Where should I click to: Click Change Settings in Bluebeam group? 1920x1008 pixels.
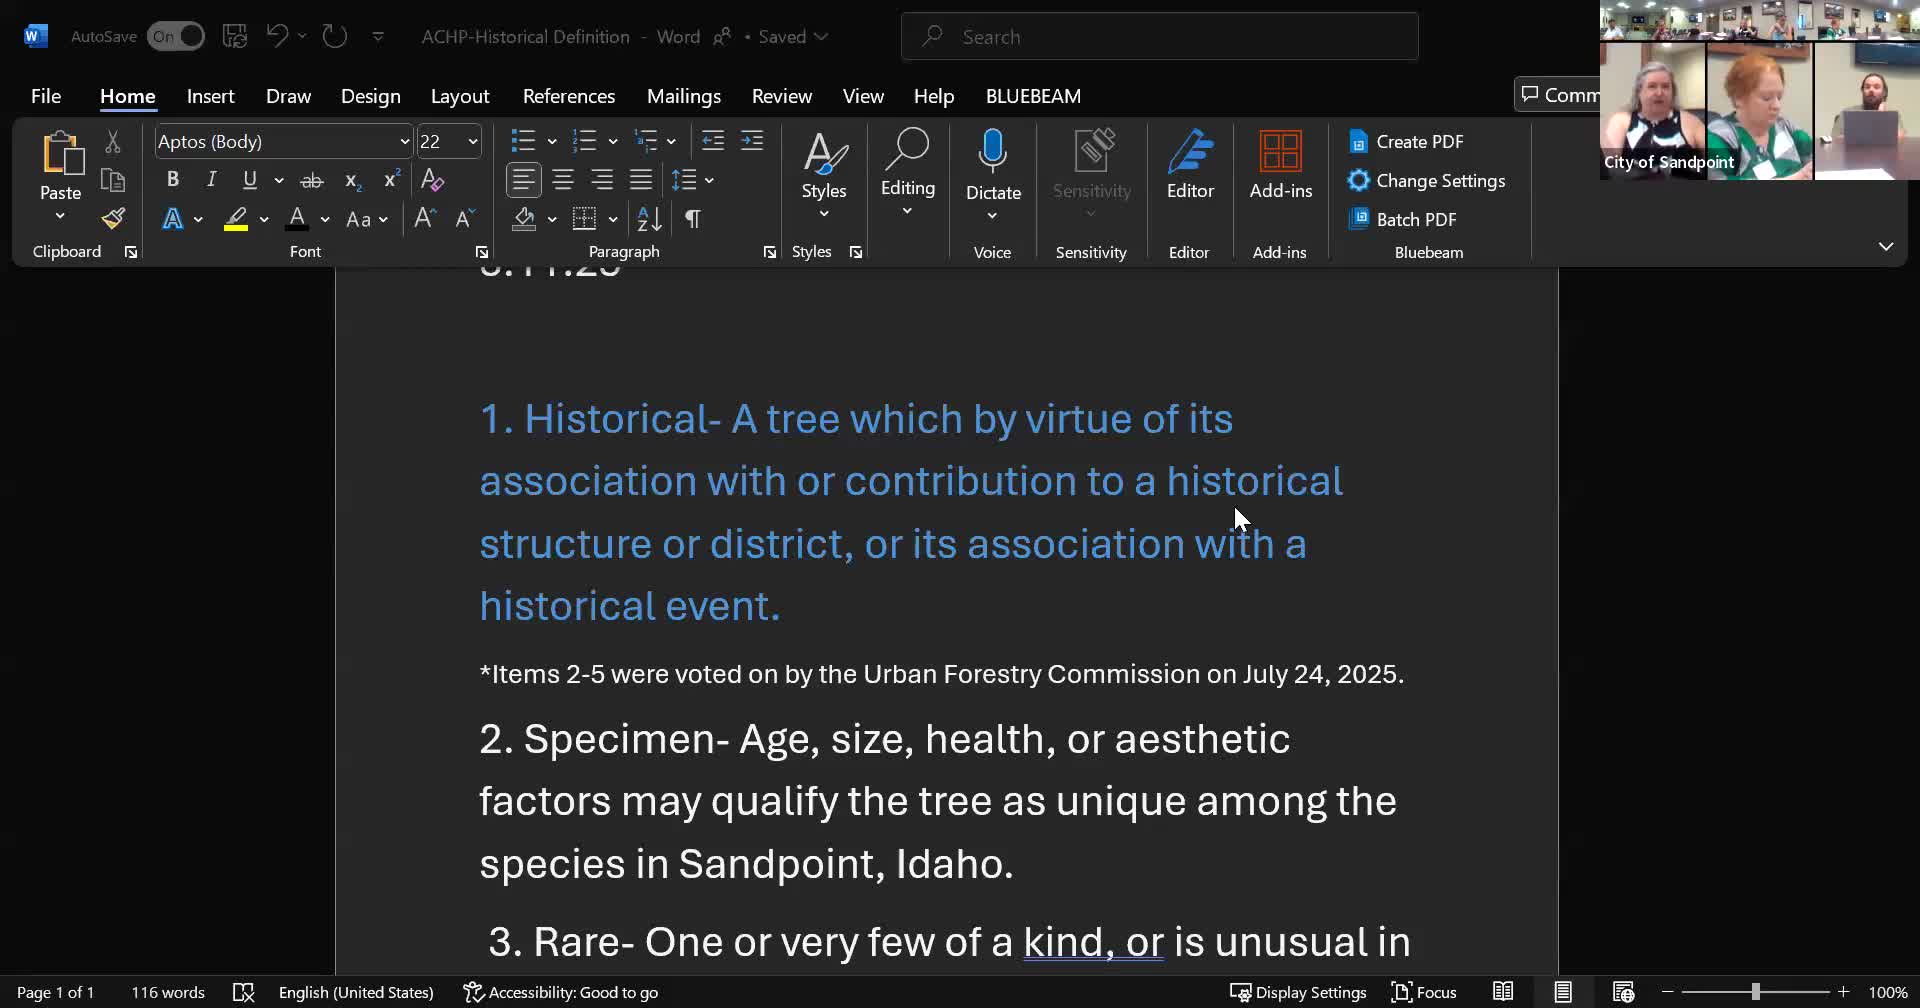click(1427, 181)
